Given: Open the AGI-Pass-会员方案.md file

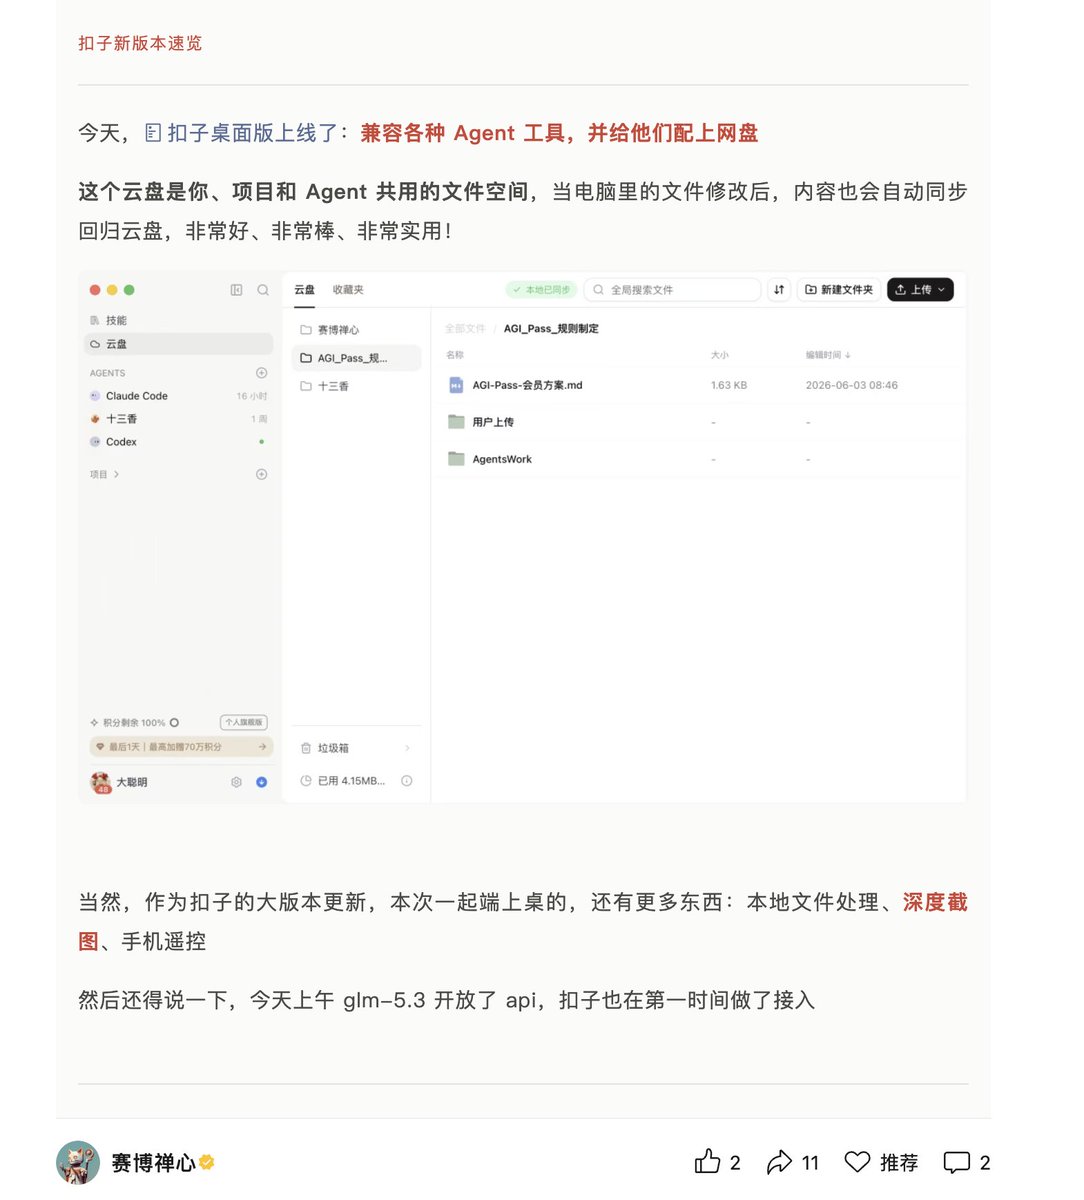Looking at the screenshot, I should pos(527,385).
